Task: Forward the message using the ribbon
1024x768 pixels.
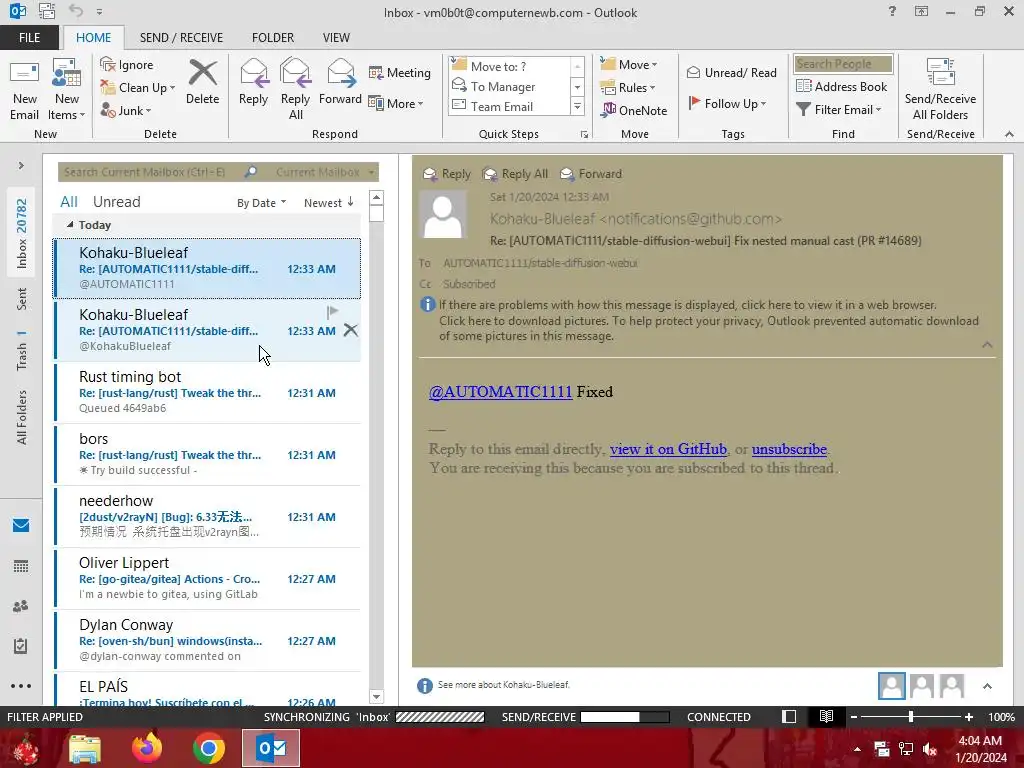Action: (x=340, y=83)
